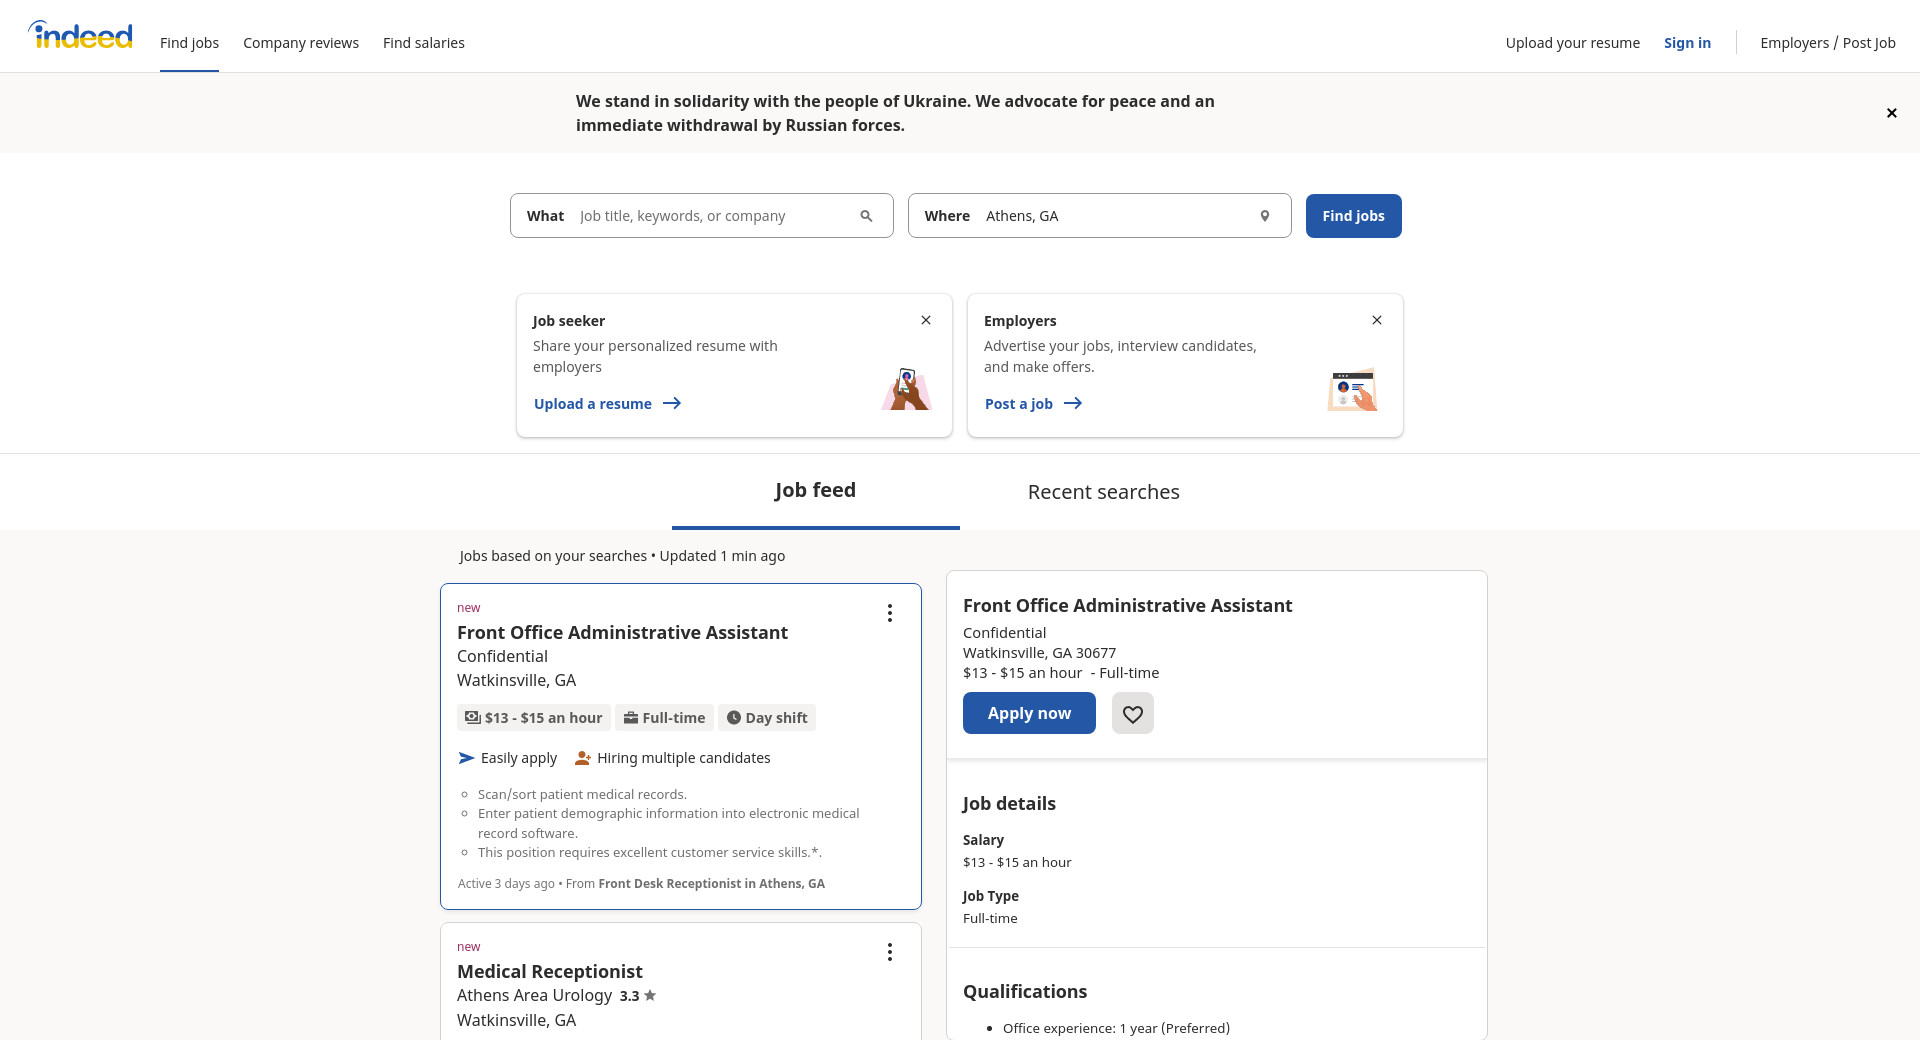Screen dimensions: 1920x1040
Task: Open Find salaries page
Action: coord(423,43)
